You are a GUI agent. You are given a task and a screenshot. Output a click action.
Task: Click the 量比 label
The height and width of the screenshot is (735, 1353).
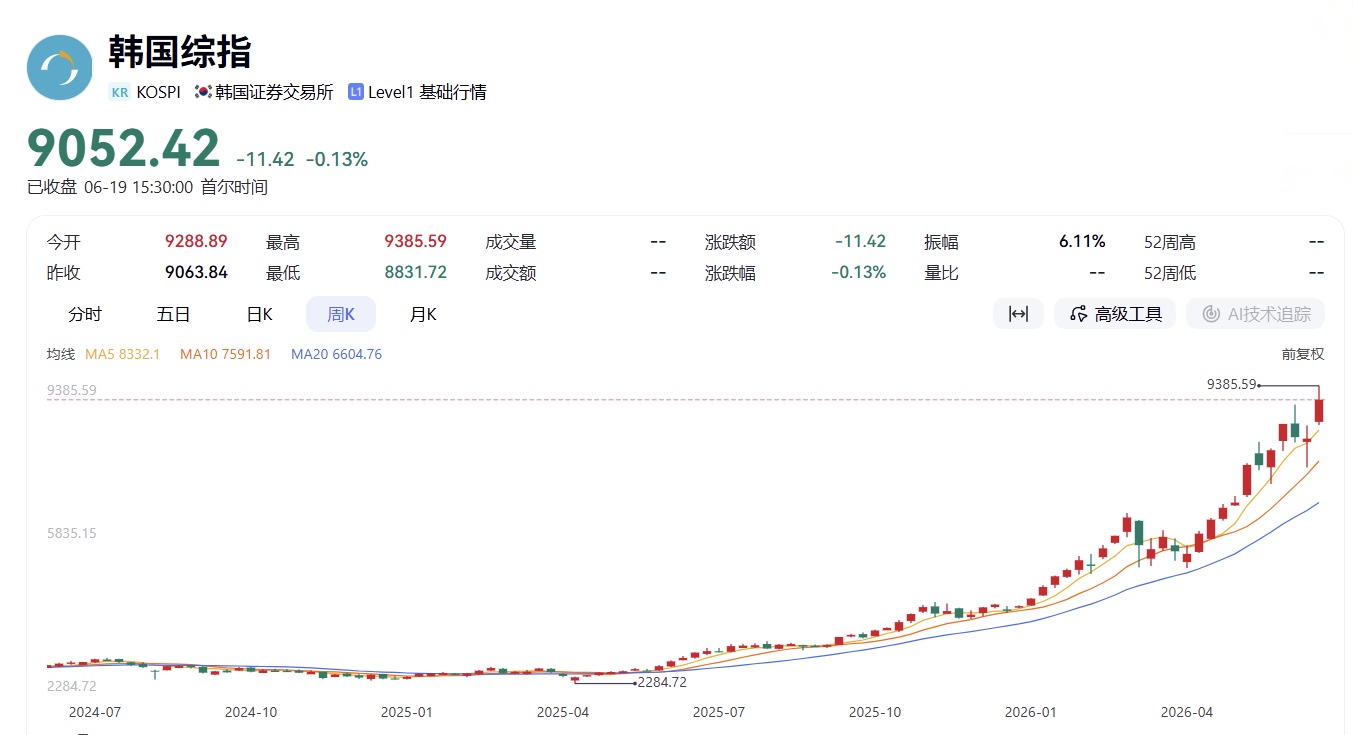pos(941,273)
